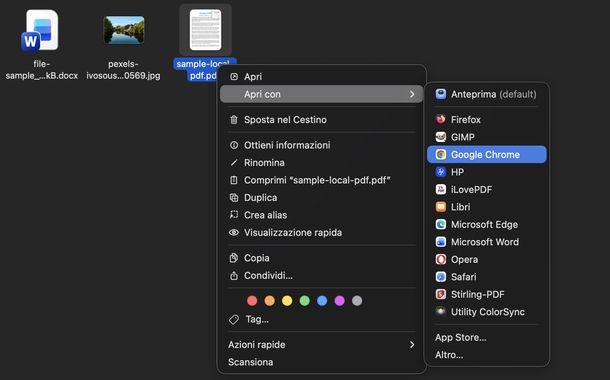
Task: Expand the Azioni rapide submenu arrow
Action: point(412,345)
